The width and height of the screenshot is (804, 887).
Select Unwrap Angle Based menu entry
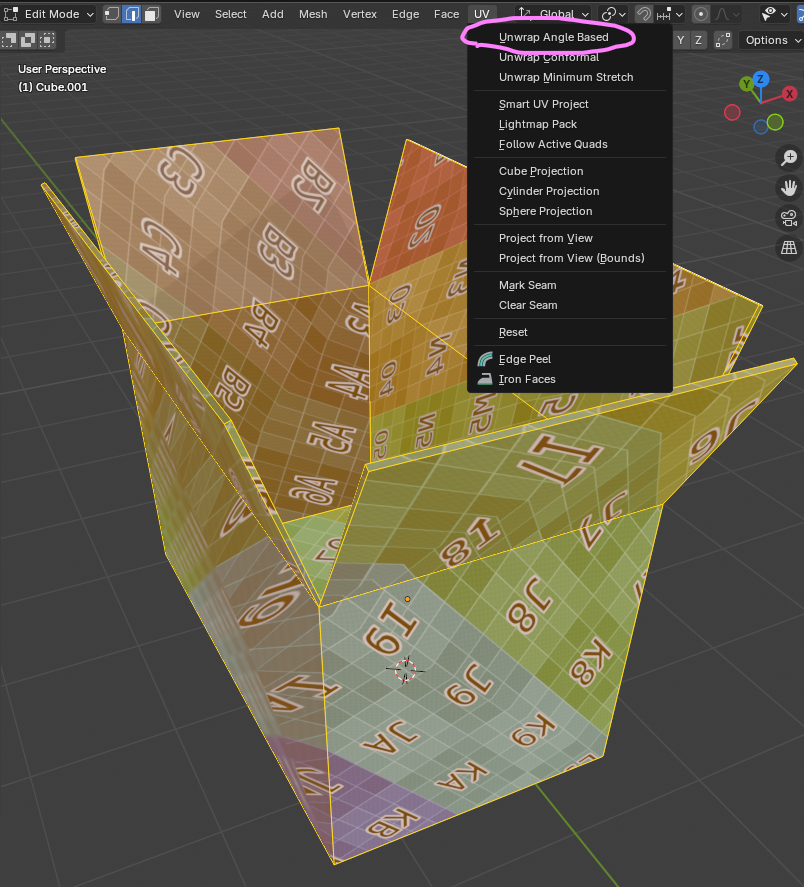coord(553,37)
